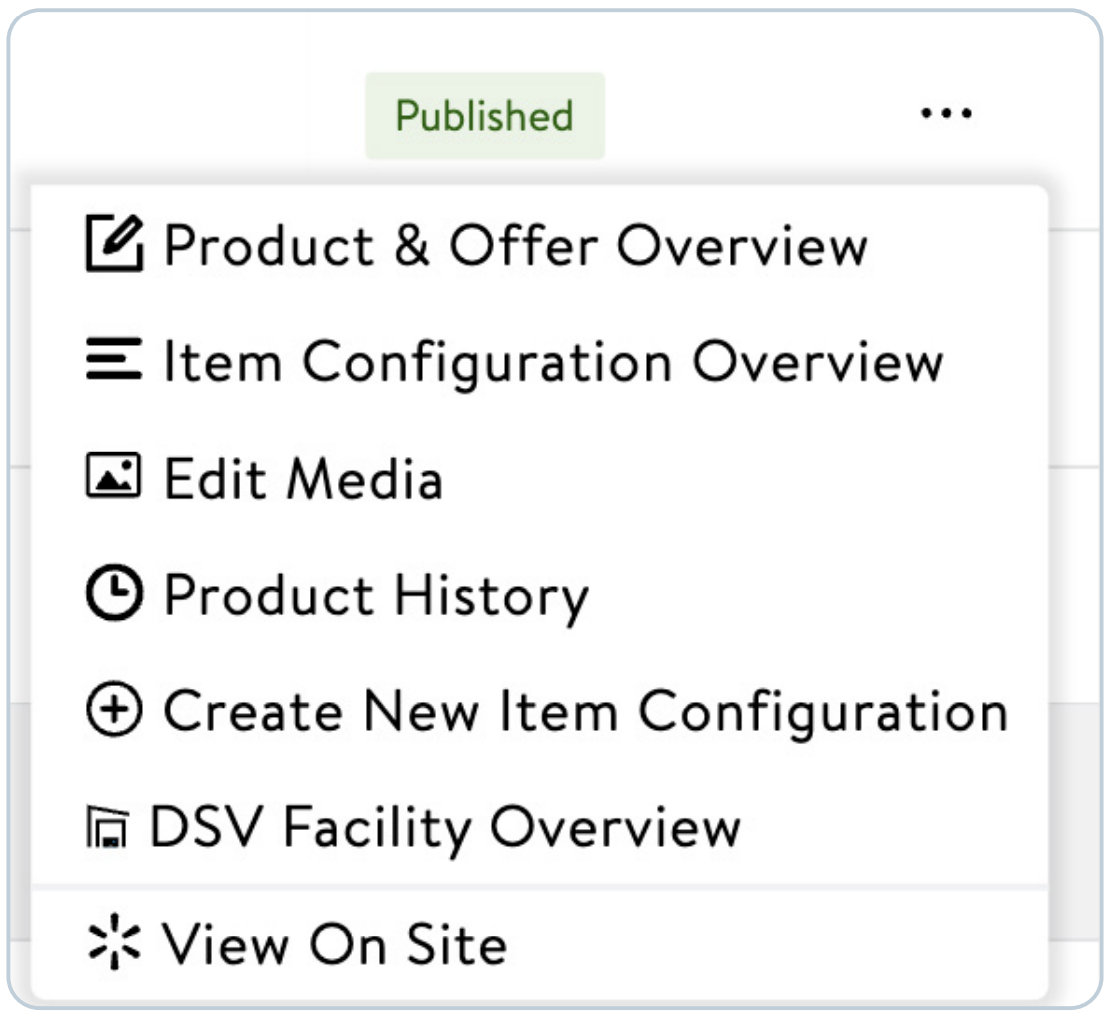1110x1018 pixels.
Task: Click the Walmart spark icon
Action: coord(113,942)
